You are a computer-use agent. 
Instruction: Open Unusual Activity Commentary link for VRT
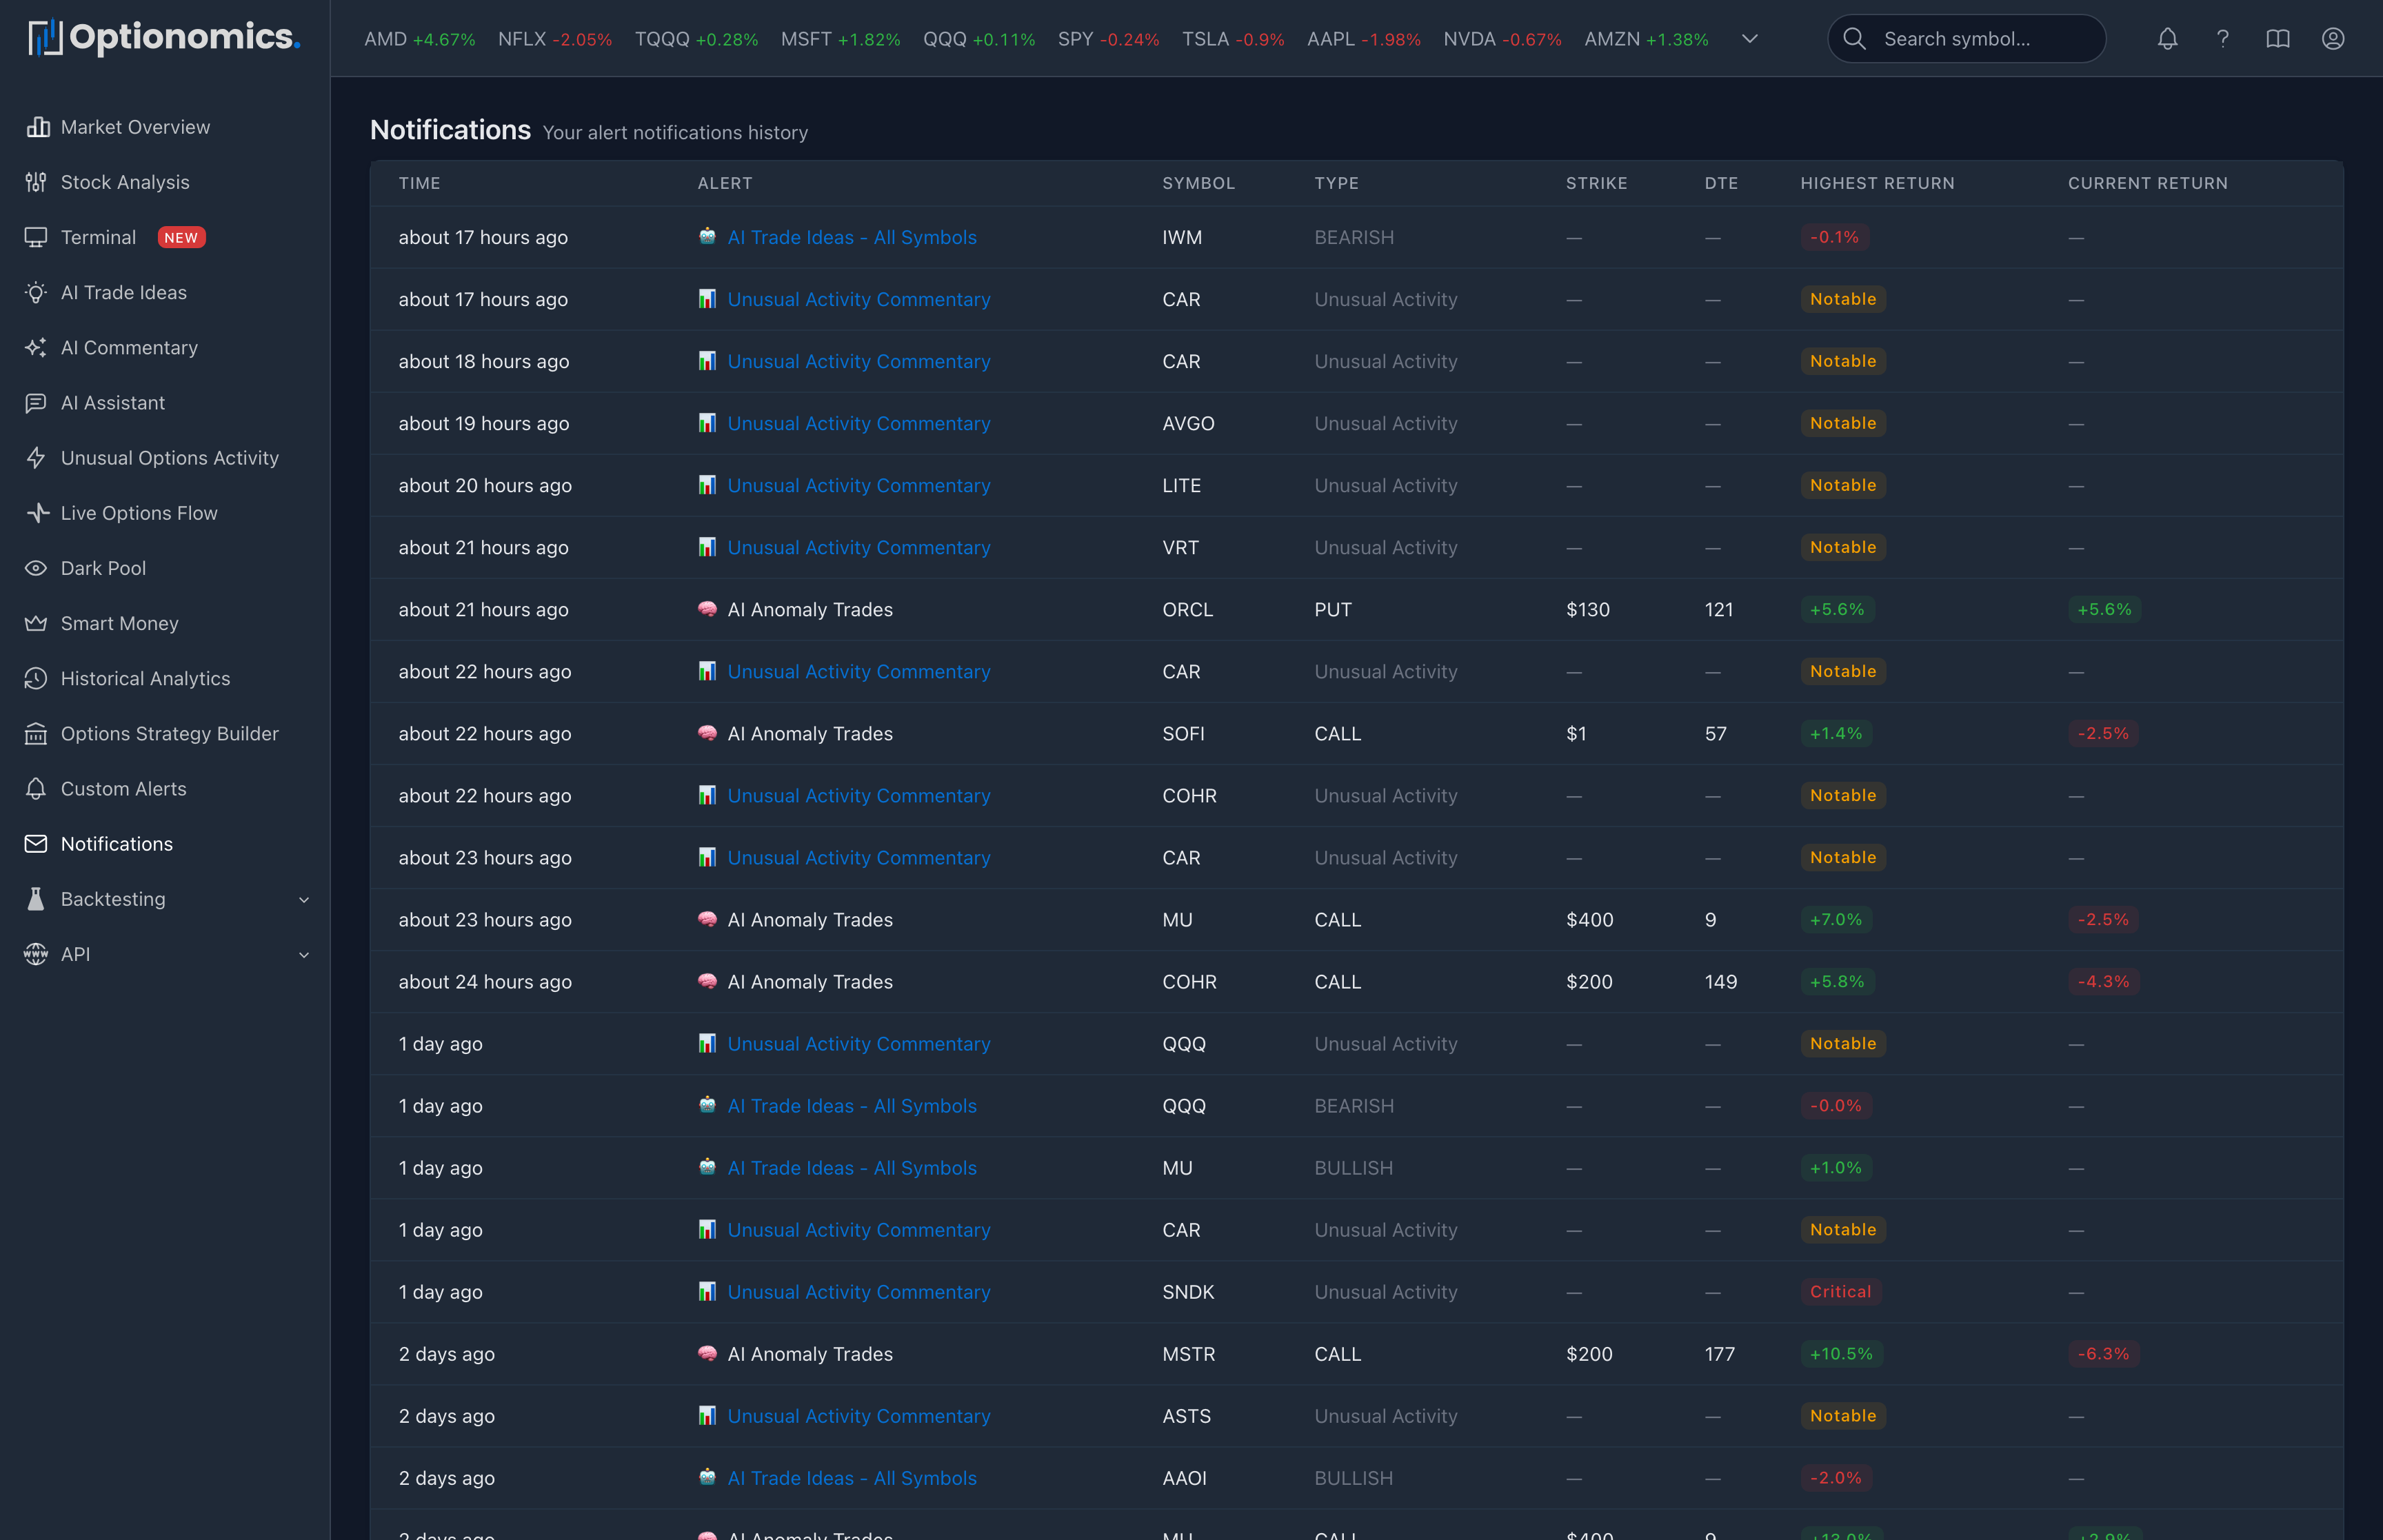(x=859, y=547)
